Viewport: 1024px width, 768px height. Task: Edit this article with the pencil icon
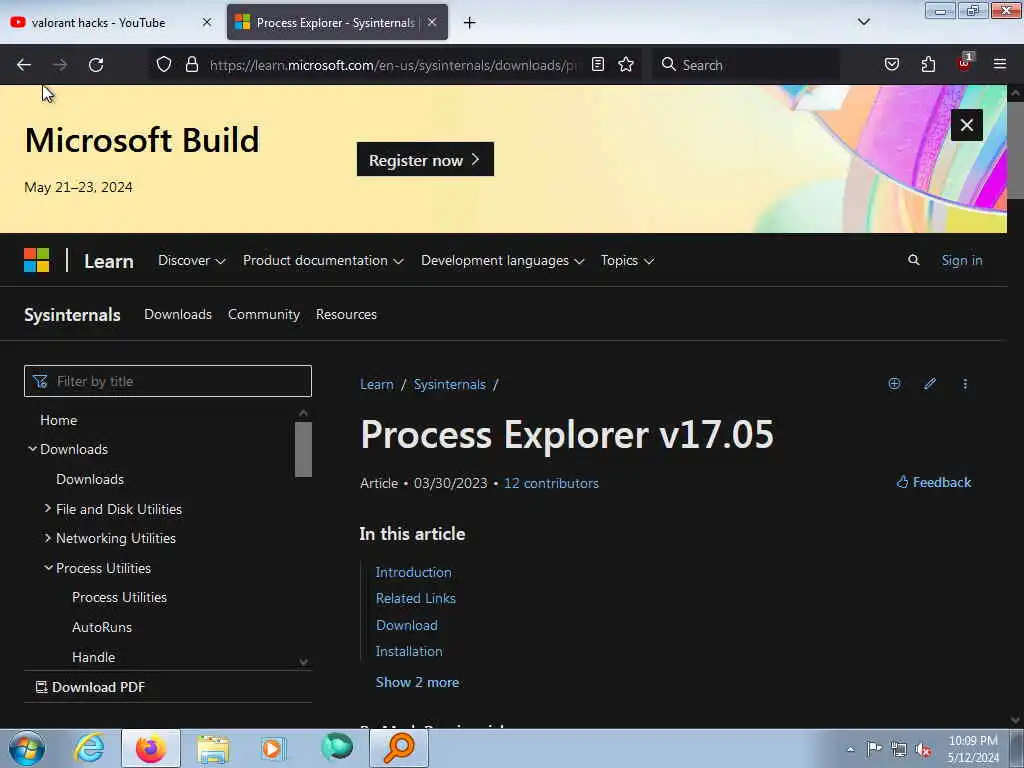point(930,383)
